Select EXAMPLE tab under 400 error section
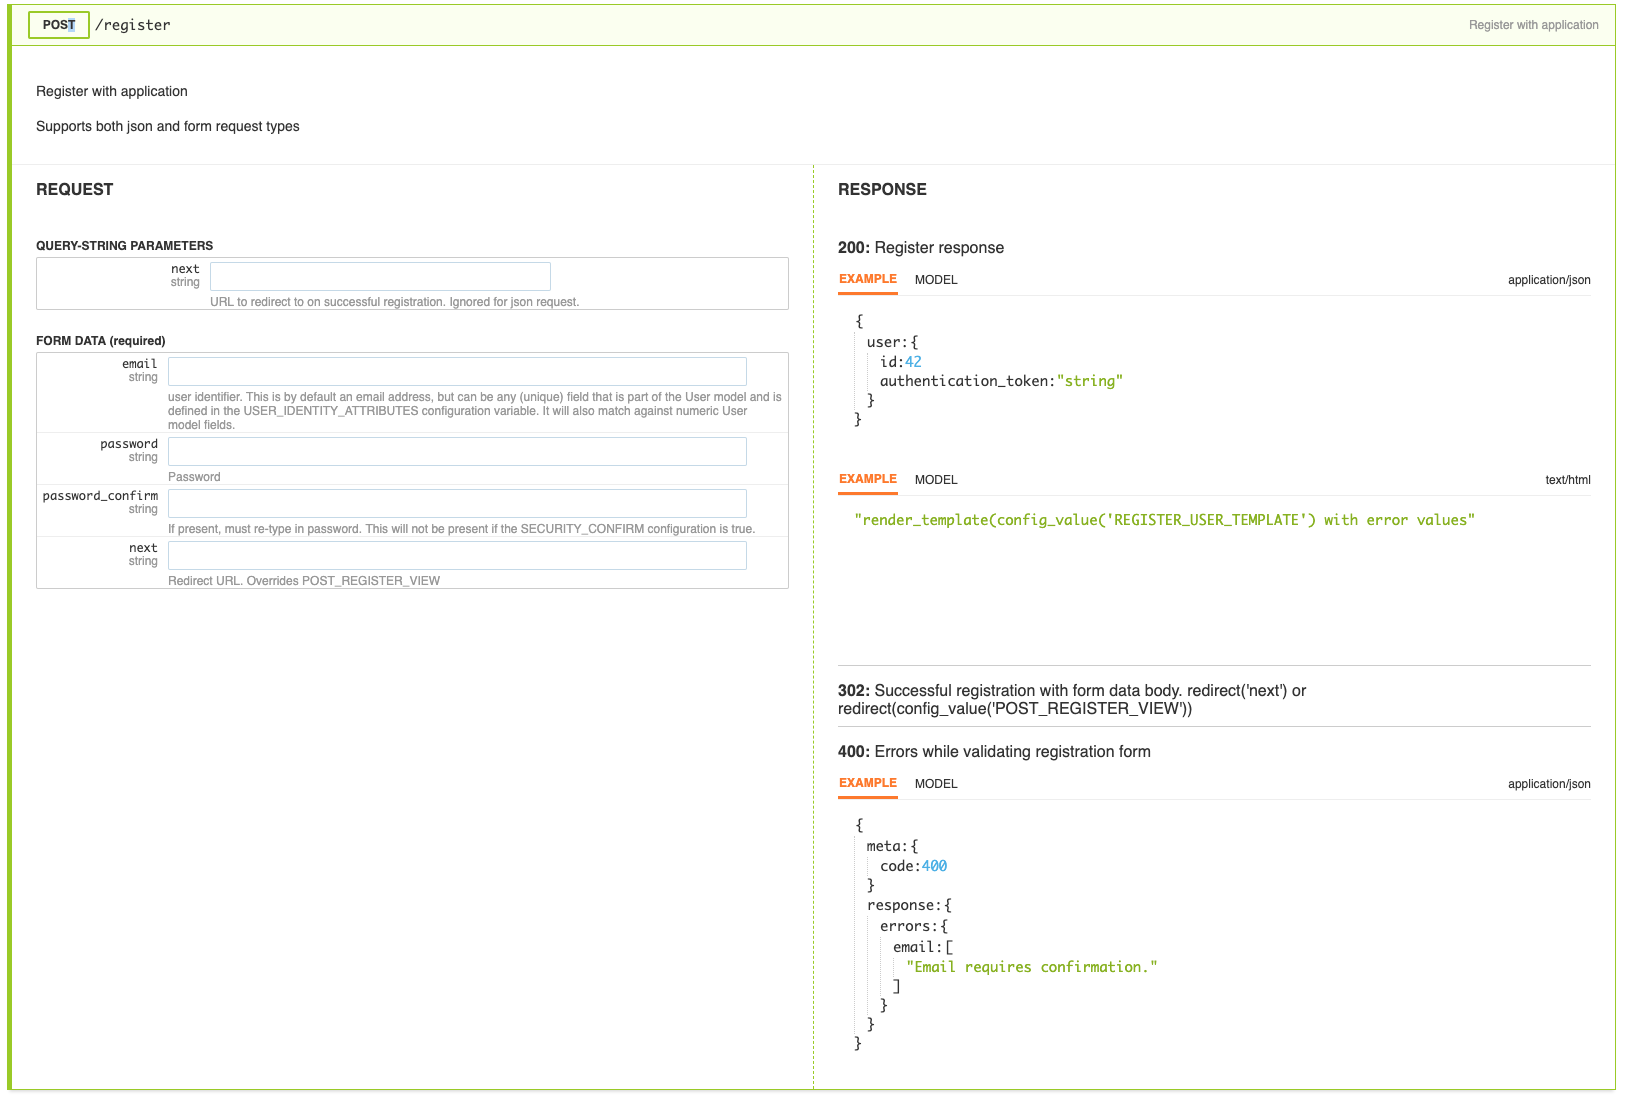 click(866, 784)
